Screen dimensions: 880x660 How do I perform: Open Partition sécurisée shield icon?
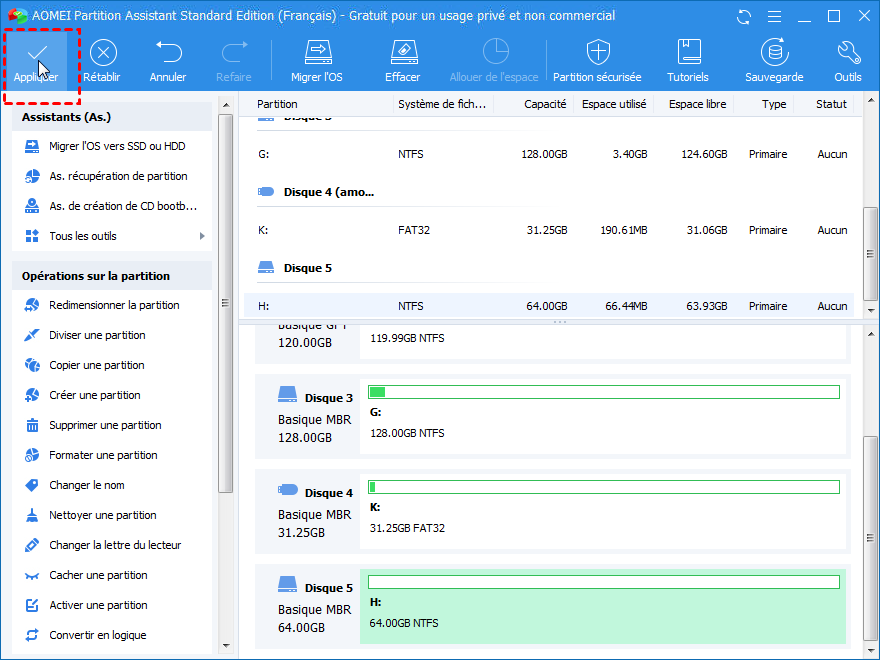[x=598, y=52]
